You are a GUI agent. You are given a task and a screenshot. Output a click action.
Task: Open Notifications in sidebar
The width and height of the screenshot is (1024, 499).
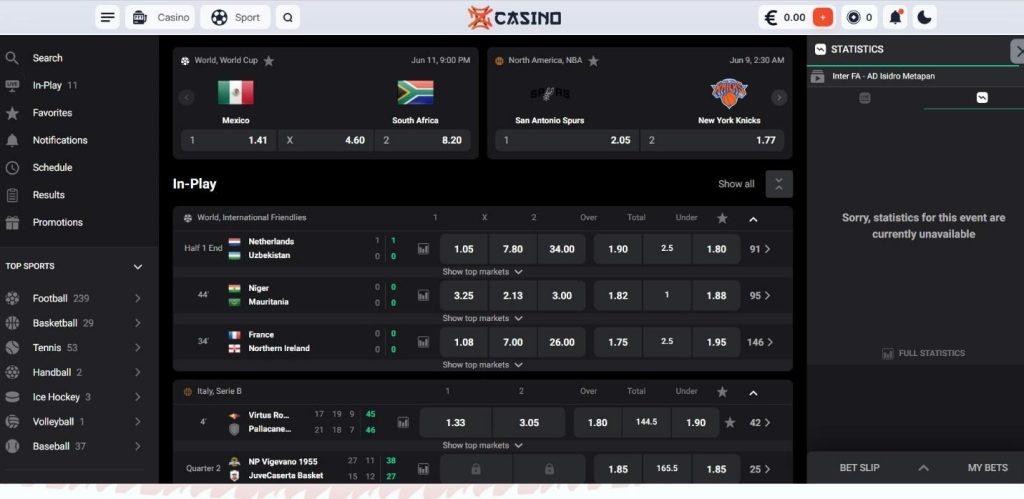[59, 140]
